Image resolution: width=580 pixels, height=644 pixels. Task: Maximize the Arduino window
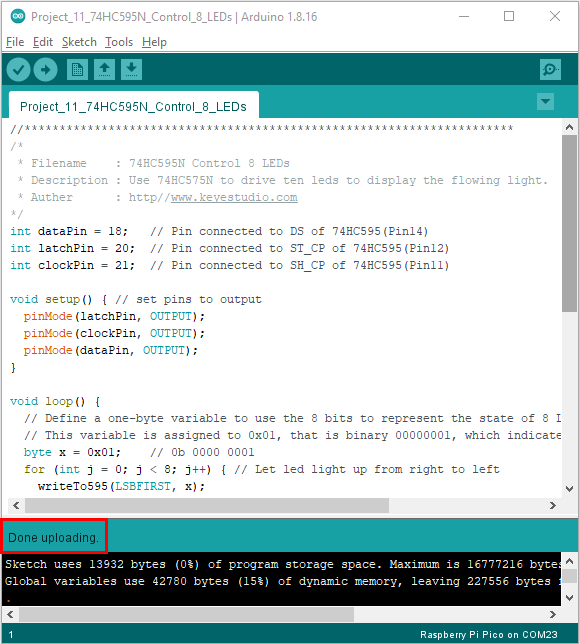point(509,16)
